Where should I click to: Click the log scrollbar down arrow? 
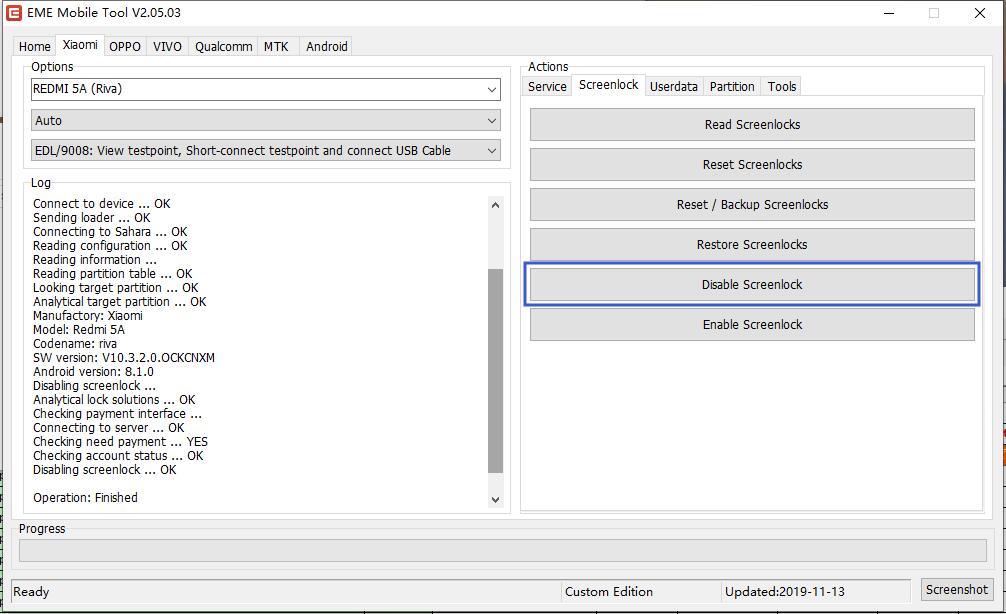click(495, 499)
